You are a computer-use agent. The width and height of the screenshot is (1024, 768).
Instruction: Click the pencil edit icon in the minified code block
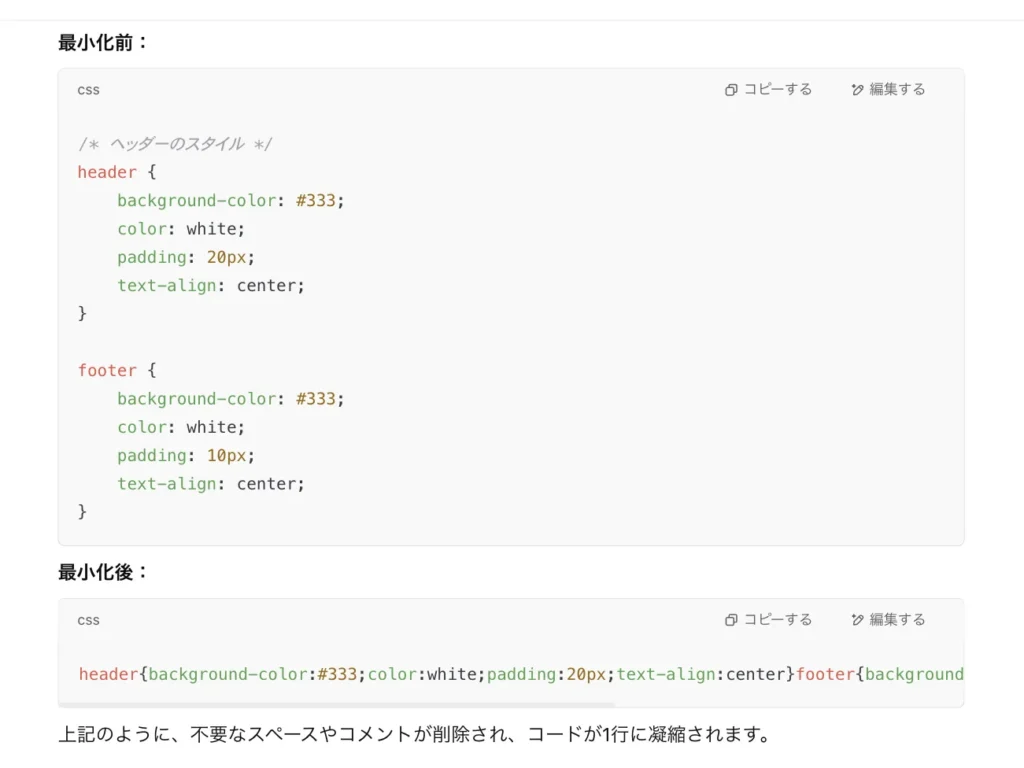(857, 620)
